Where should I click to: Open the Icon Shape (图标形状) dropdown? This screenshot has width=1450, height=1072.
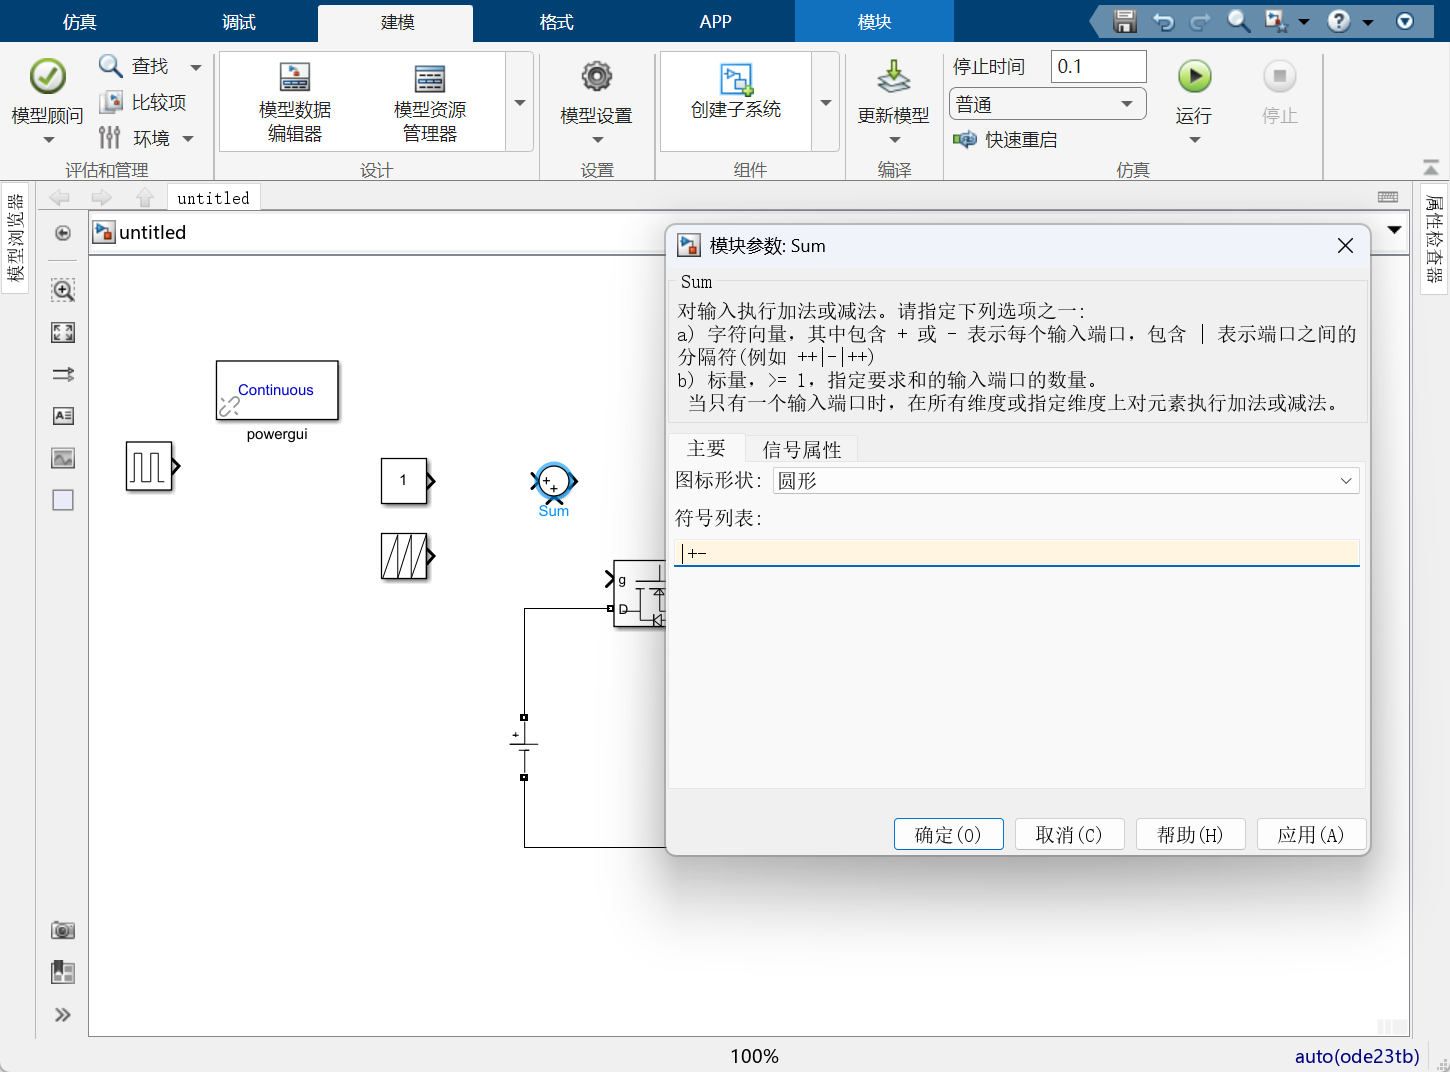point(1066,481)
